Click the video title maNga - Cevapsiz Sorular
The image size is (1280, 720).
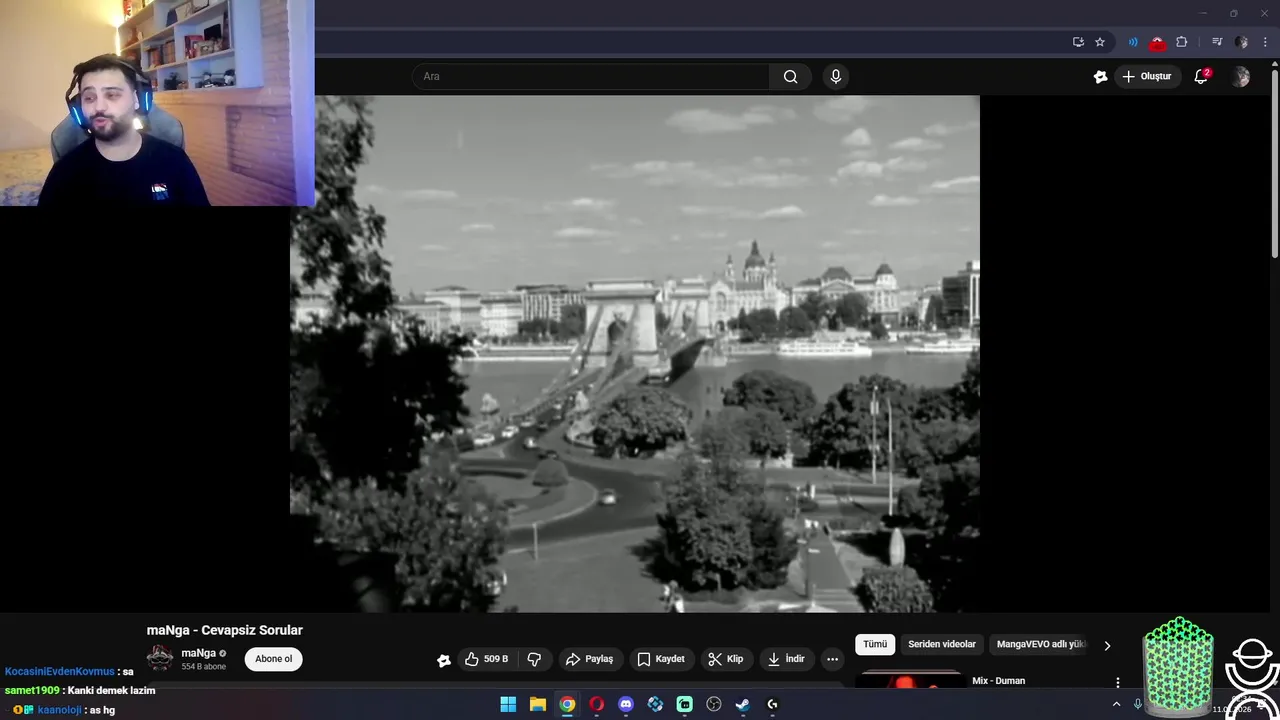(225, 630)
